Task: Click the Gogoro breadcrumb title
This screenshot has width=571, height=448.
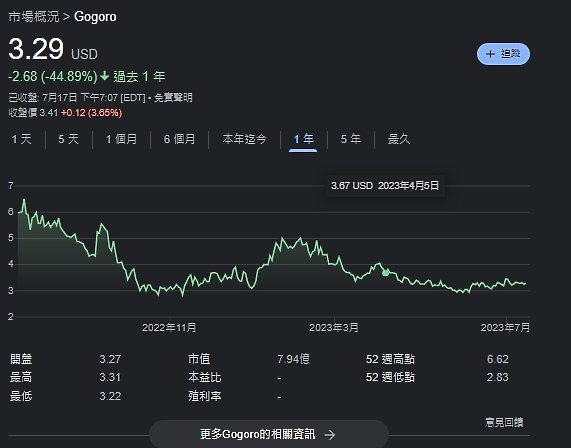Action: 95,17
